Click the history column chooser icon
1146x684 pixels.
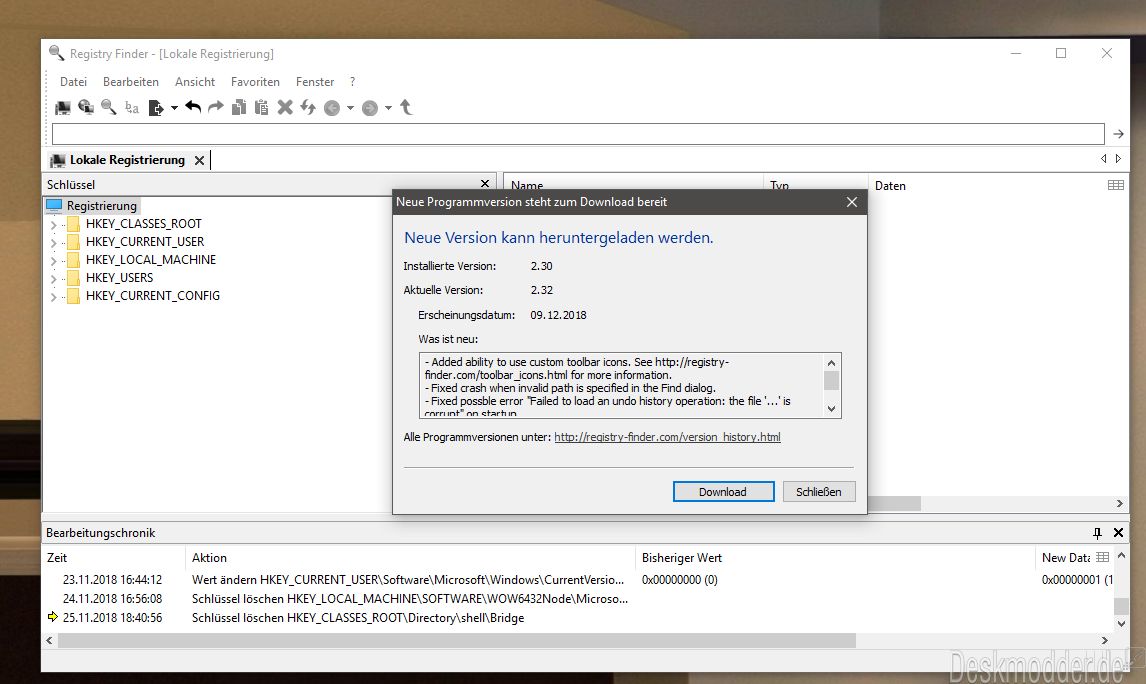(x=1103, y=557)
